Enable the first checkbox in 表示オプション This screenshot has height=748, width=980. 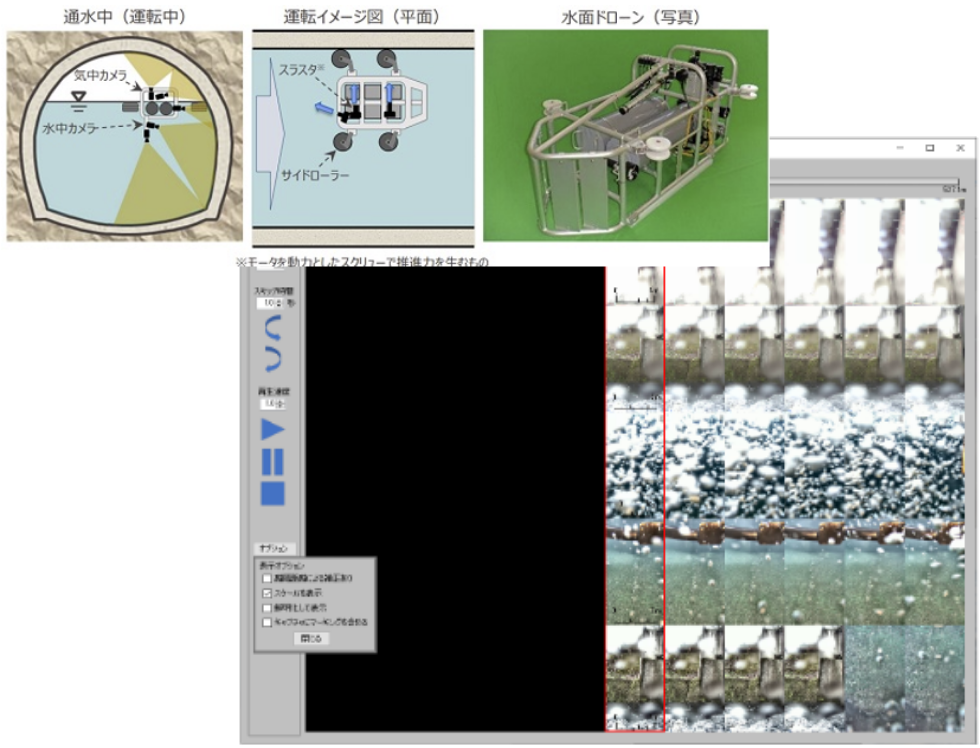click(266, 578)
